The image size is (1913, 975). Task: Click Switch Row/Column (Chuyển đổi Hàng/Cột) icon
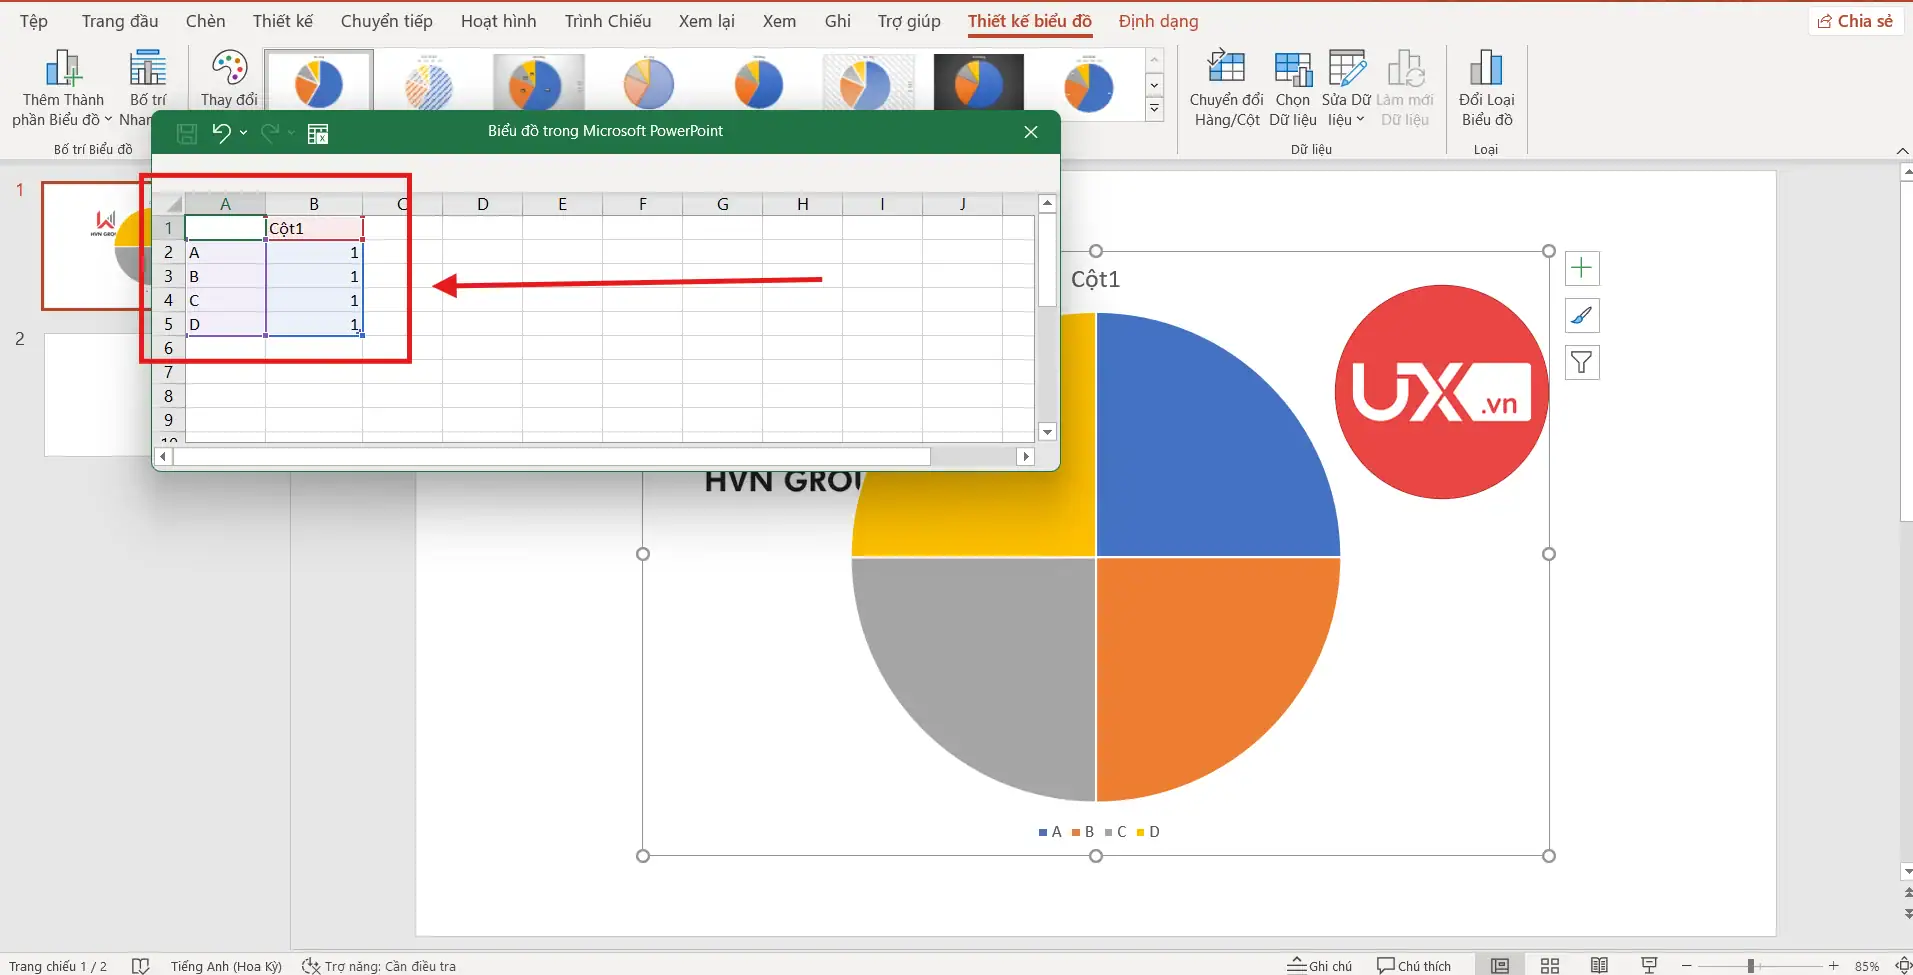[x=1226, y=70]
